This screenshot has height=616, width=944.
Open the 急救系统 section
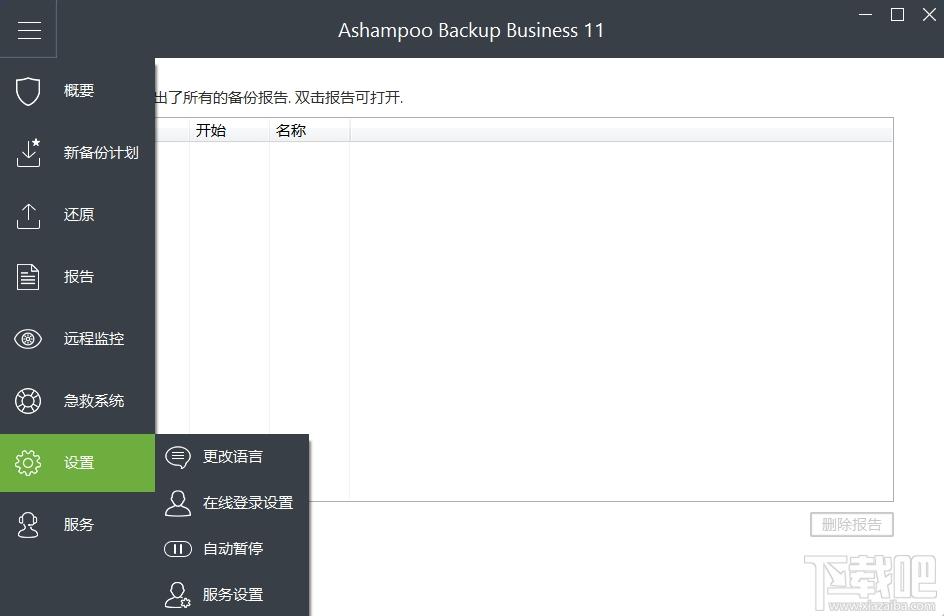[x=77, y=401]
